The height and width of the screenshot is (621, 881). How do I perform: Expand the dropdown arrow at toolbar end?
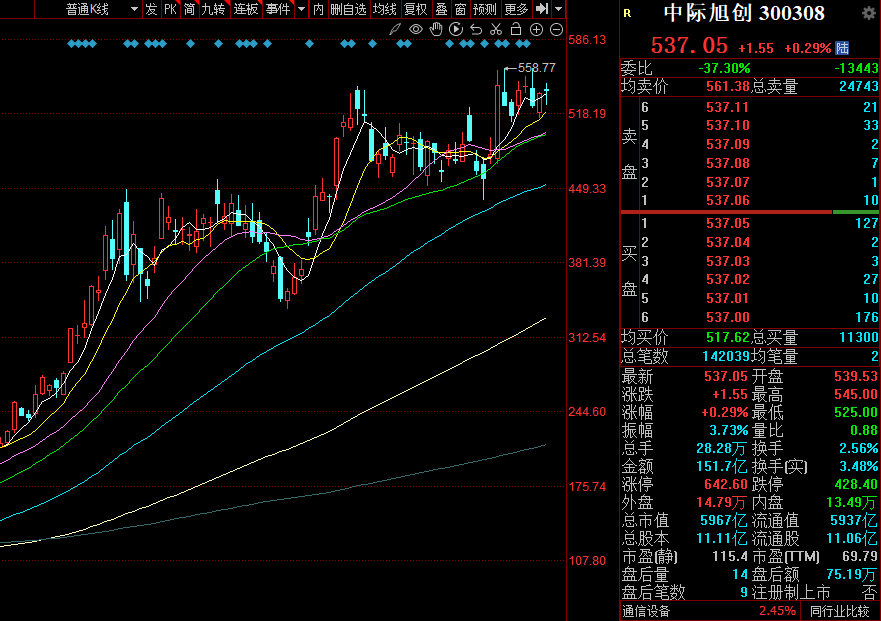558,9
